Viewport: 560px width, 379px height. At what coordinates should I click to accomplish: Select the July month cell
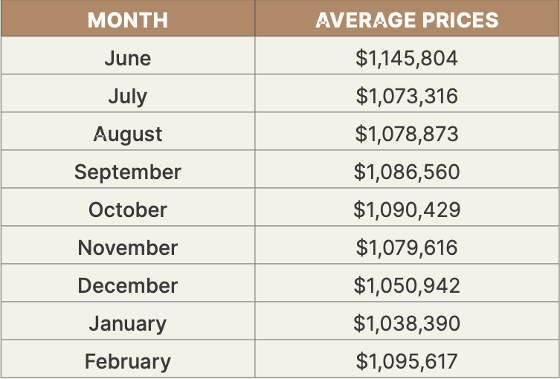pos(128,96)
